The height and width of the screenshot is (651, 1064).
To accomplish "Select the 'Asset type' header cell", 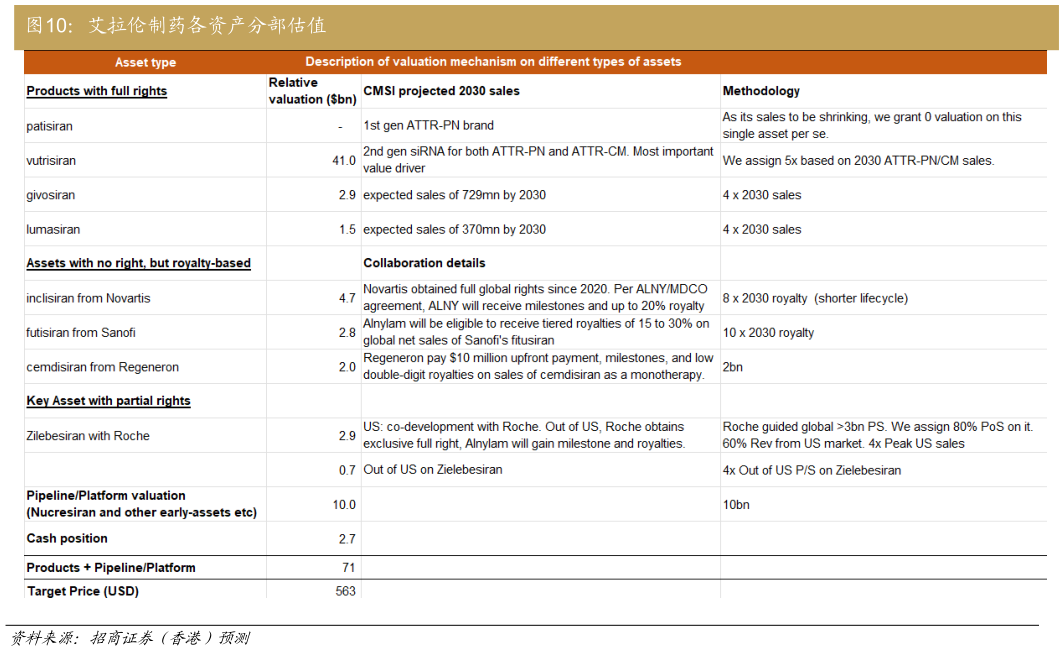I will [145, 62].
